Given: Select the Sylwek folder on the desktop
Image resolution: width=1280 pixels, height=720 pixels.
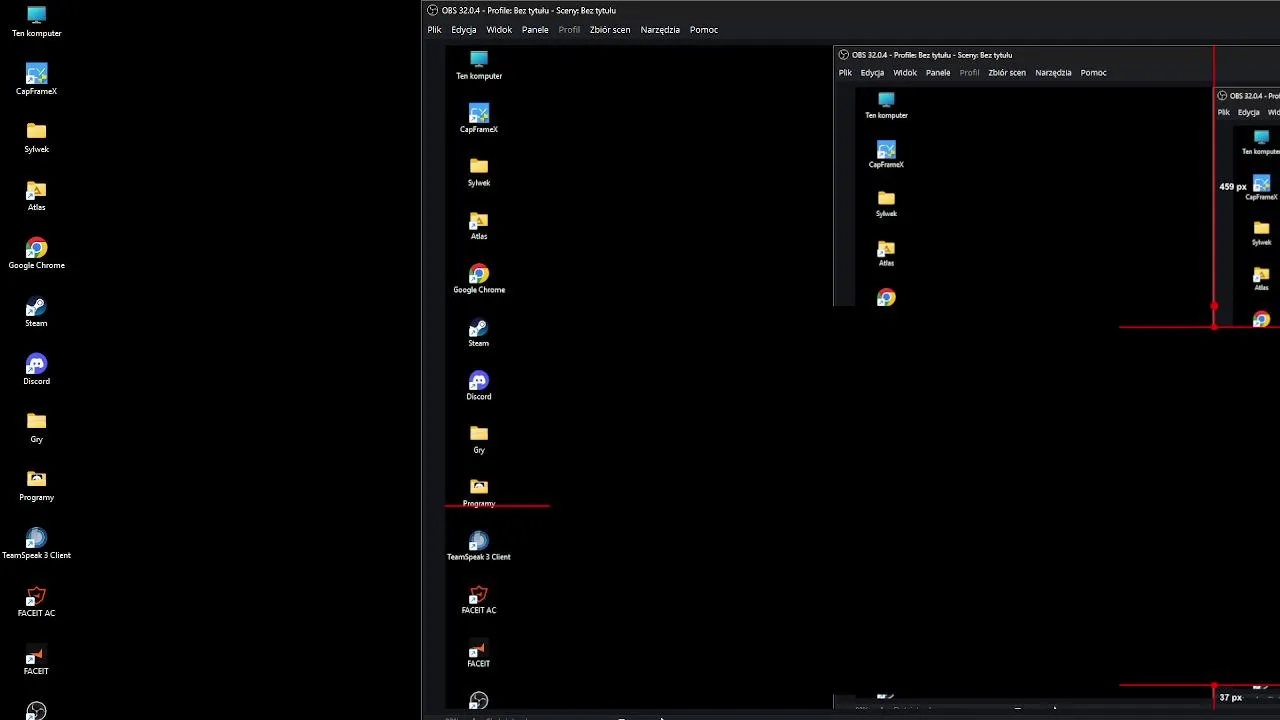Looking at the screenshot, I should (x=36, y=137).
